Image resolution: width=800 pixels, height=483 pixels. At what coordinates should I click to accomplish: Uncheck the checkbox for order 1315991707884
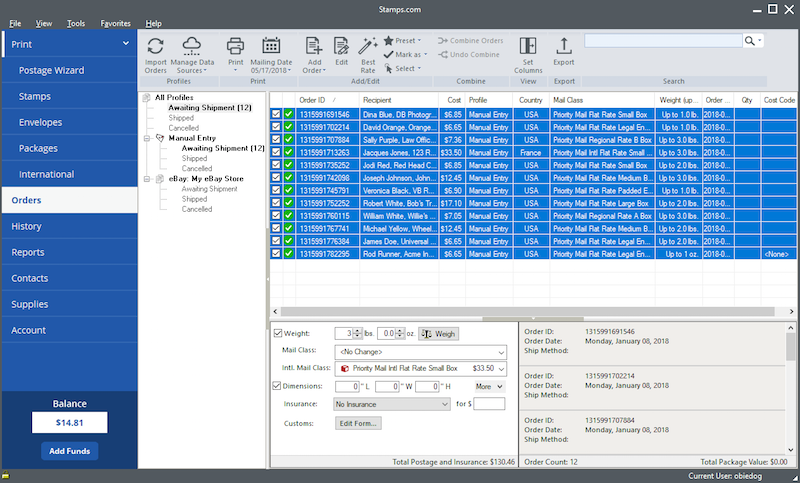276,140
